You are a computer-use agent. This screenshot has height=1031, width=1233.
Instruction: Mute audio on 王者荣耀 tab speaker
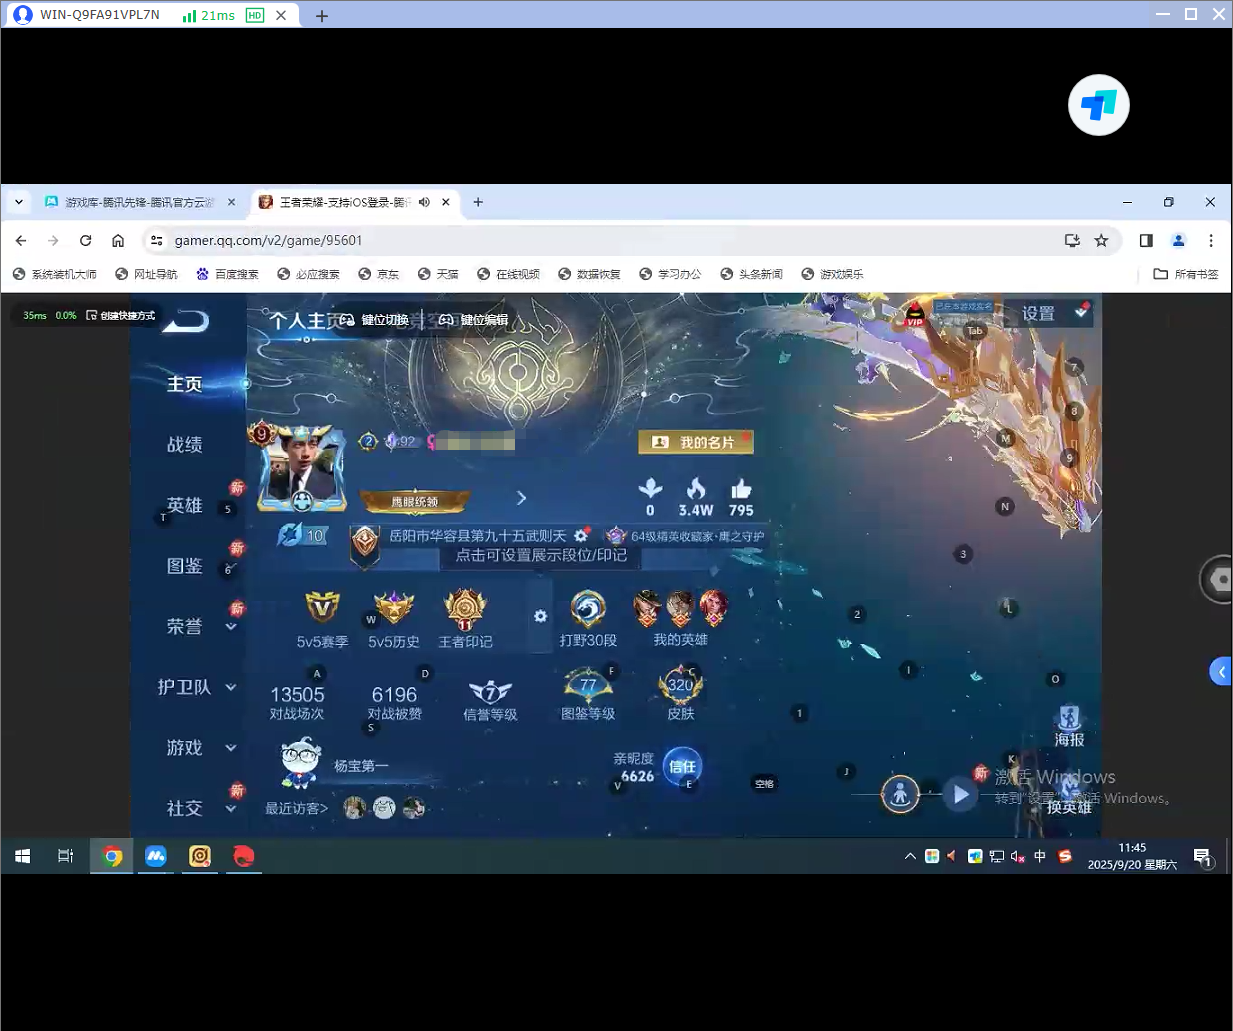pos(424,202)
